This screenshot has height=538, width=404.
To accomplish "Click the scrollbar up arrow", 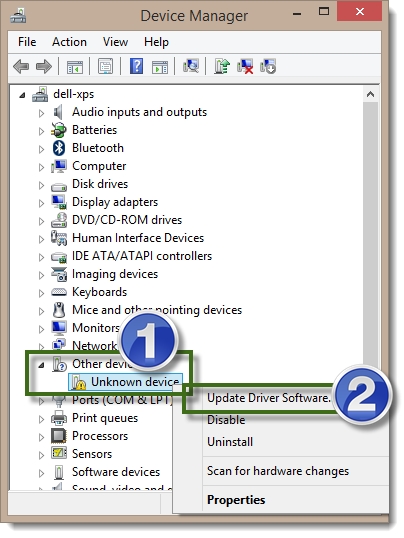I will tap(370, 94).
